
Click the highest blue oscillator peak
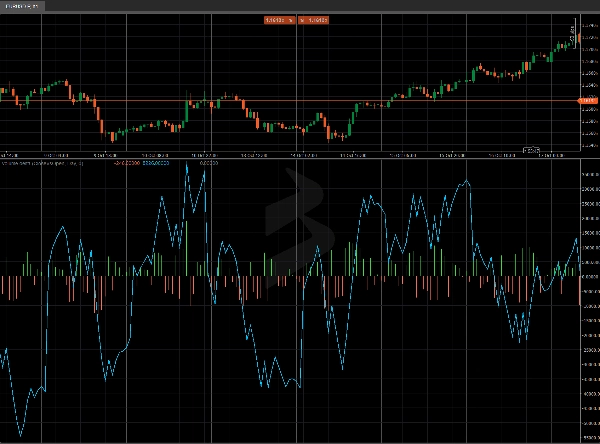[x=187, y=168]
